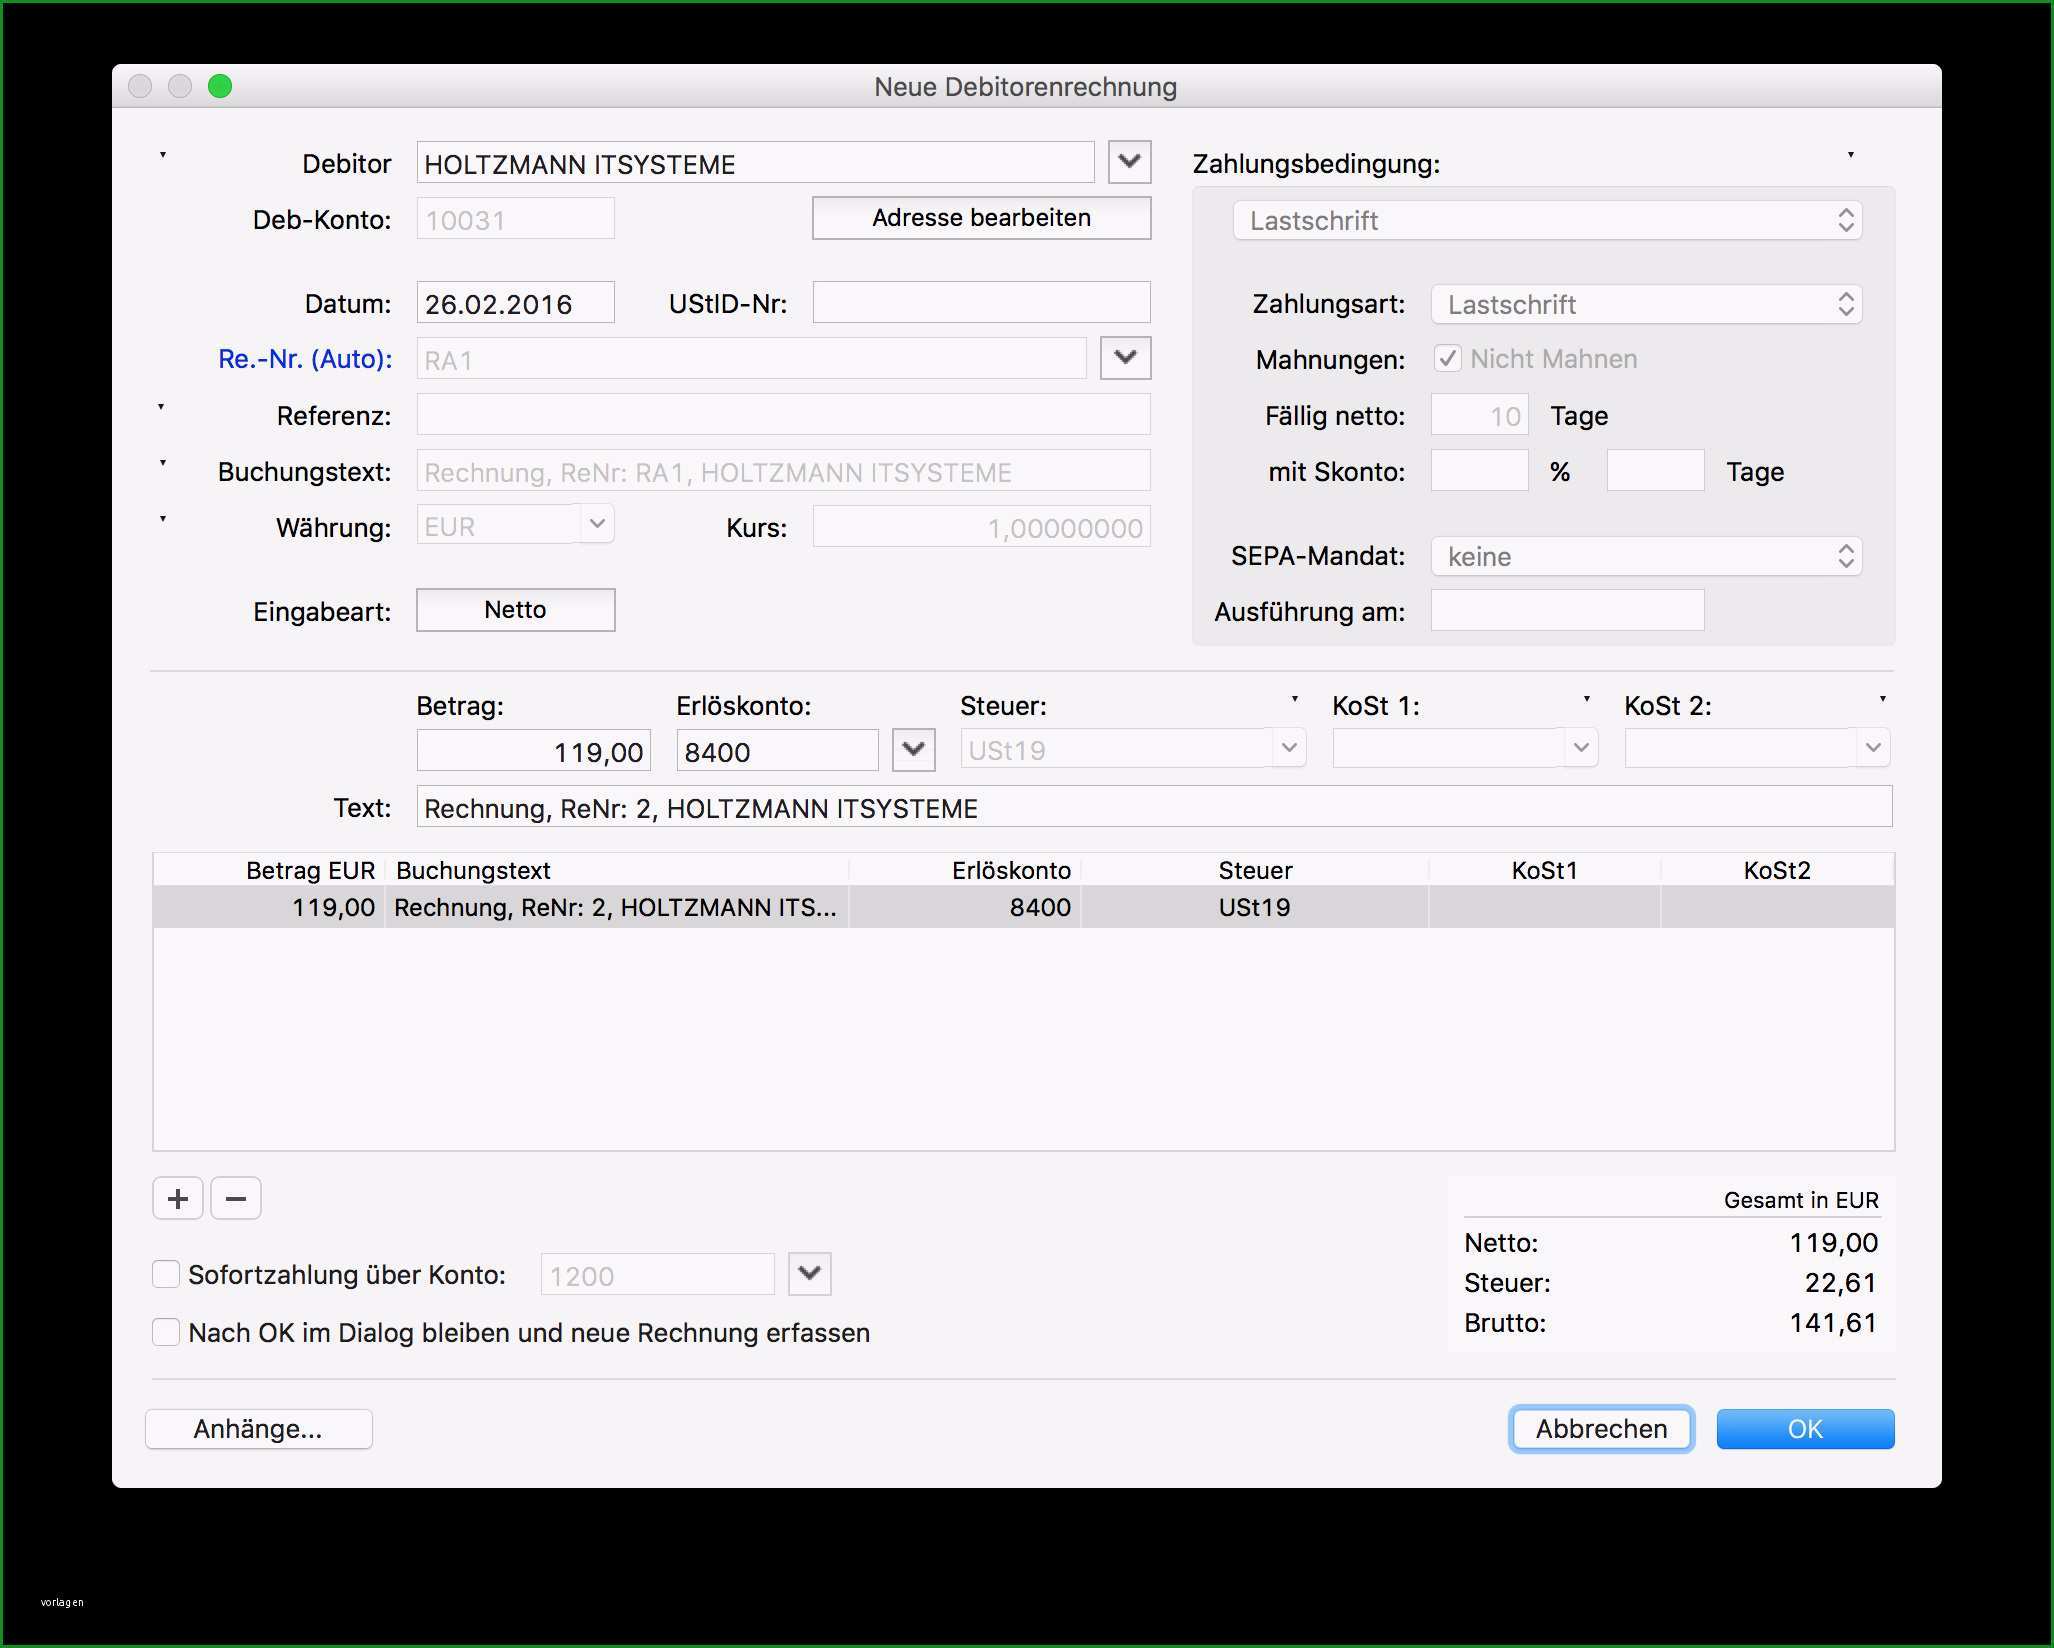Click the UStID-Nr input field

click(981, 302)
